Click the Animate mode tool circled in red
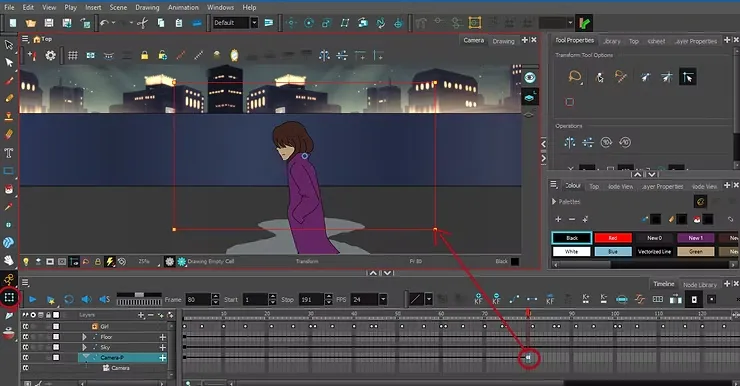The image size is (740, 386). click(9, 297)
